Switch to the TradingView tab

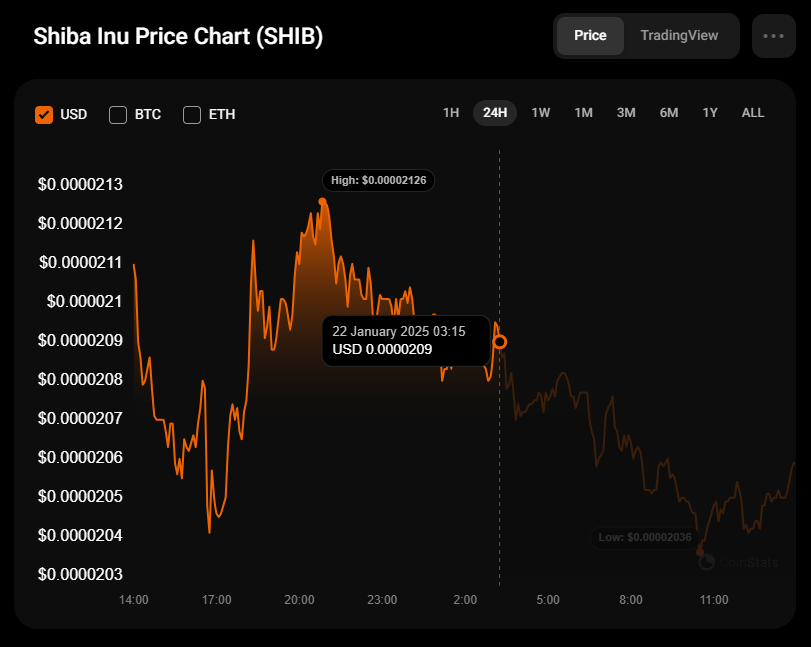coord(679,35)
